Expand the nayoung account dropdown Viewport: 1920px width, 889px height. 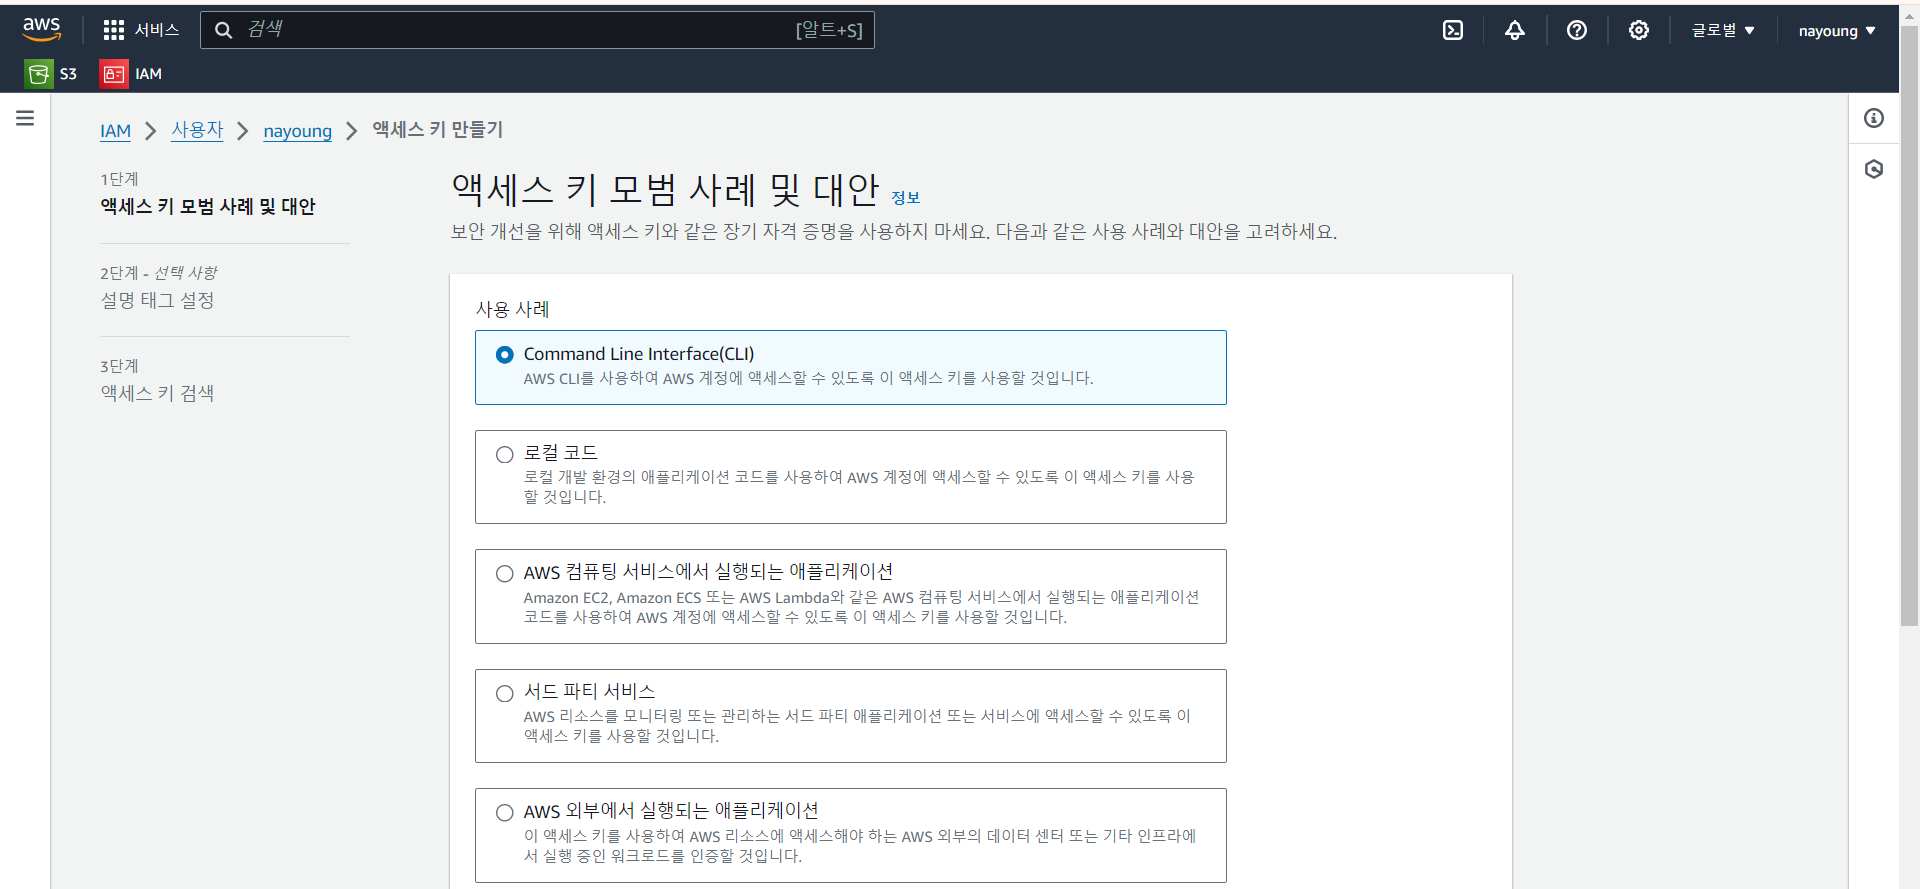(x=1837, y=31)
